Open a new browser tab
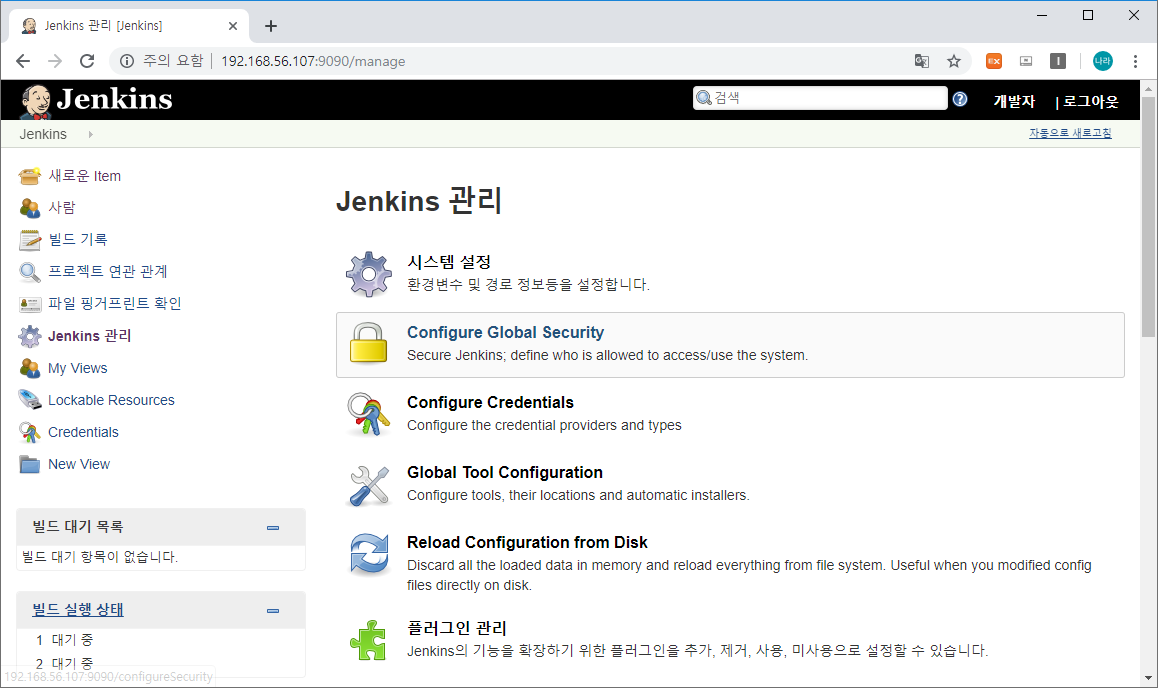The image size is (1158, 688). click(x=271, y=26)
